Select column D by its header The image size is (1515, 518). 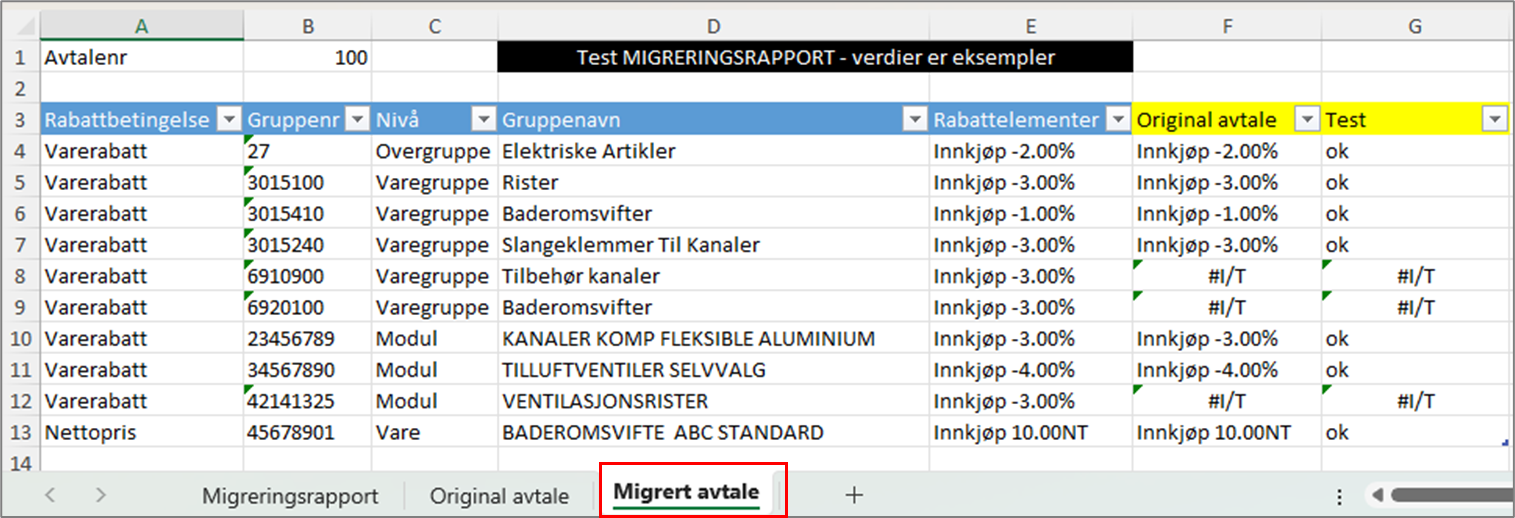pyautogui.click(x=713, y=27)
